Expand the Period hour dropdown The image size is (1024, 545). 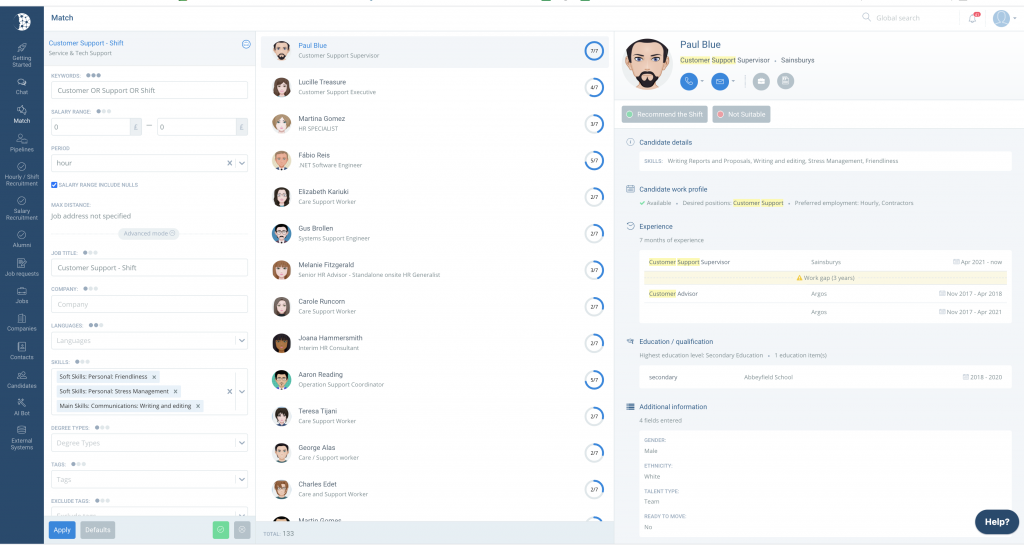tap(242, 163)
